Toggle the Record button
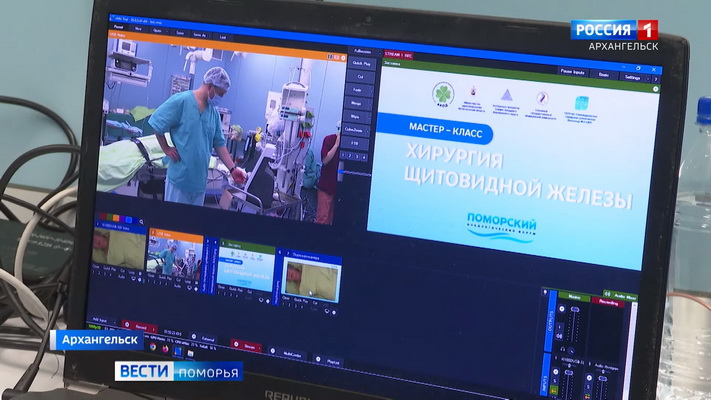 tap(141, 325)
